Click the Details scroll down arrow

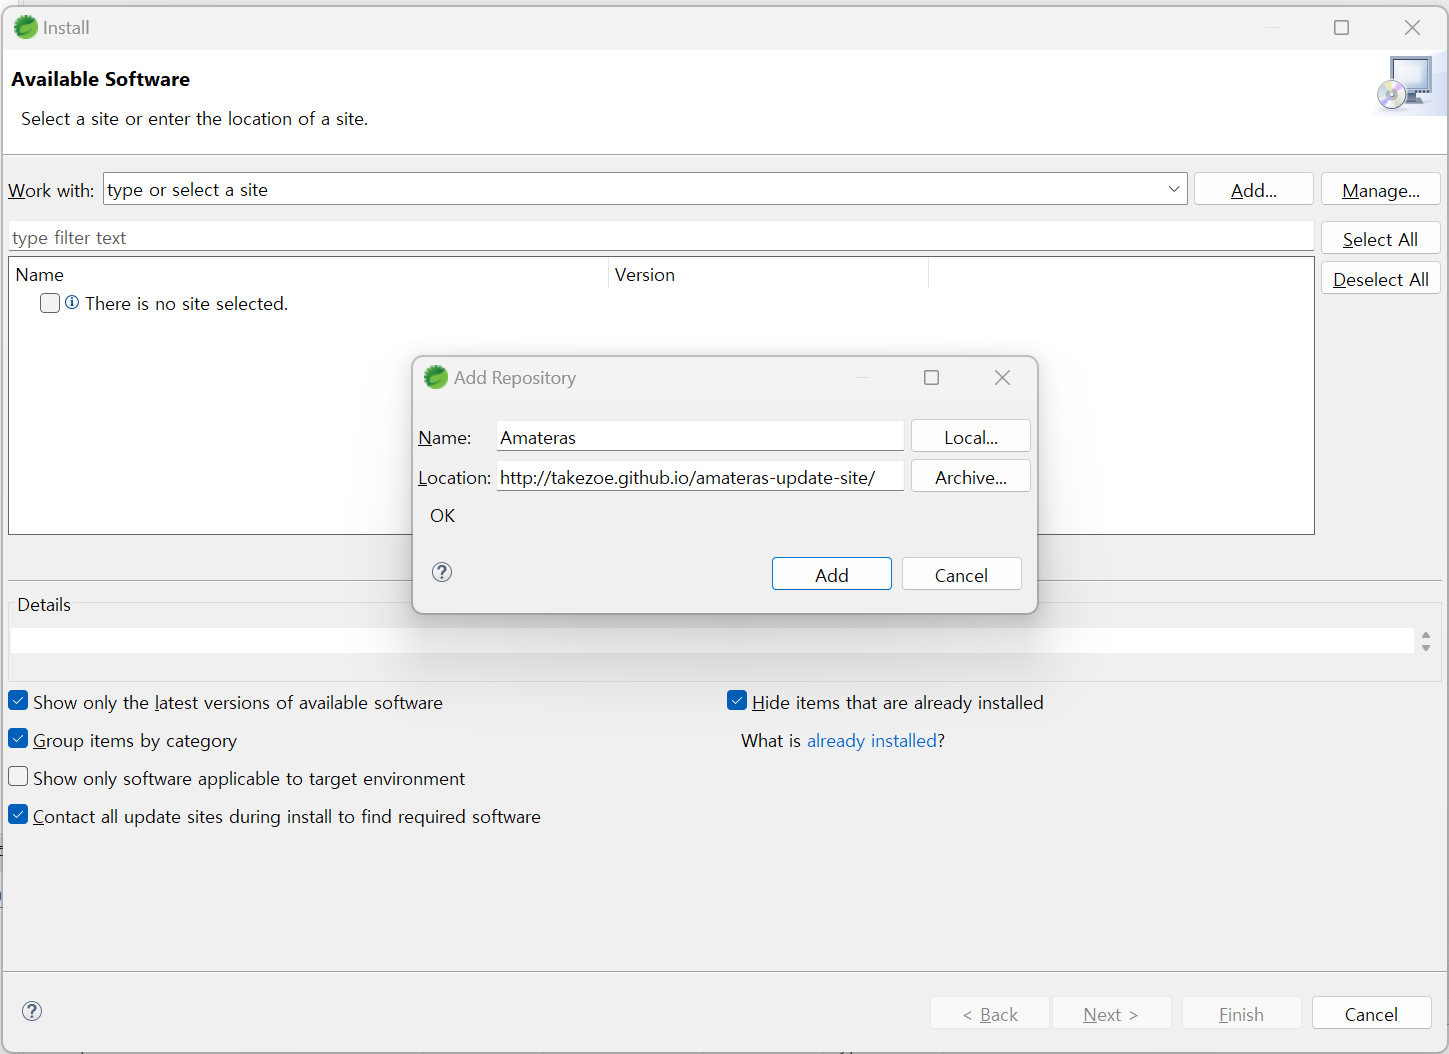pos(1426,648)
